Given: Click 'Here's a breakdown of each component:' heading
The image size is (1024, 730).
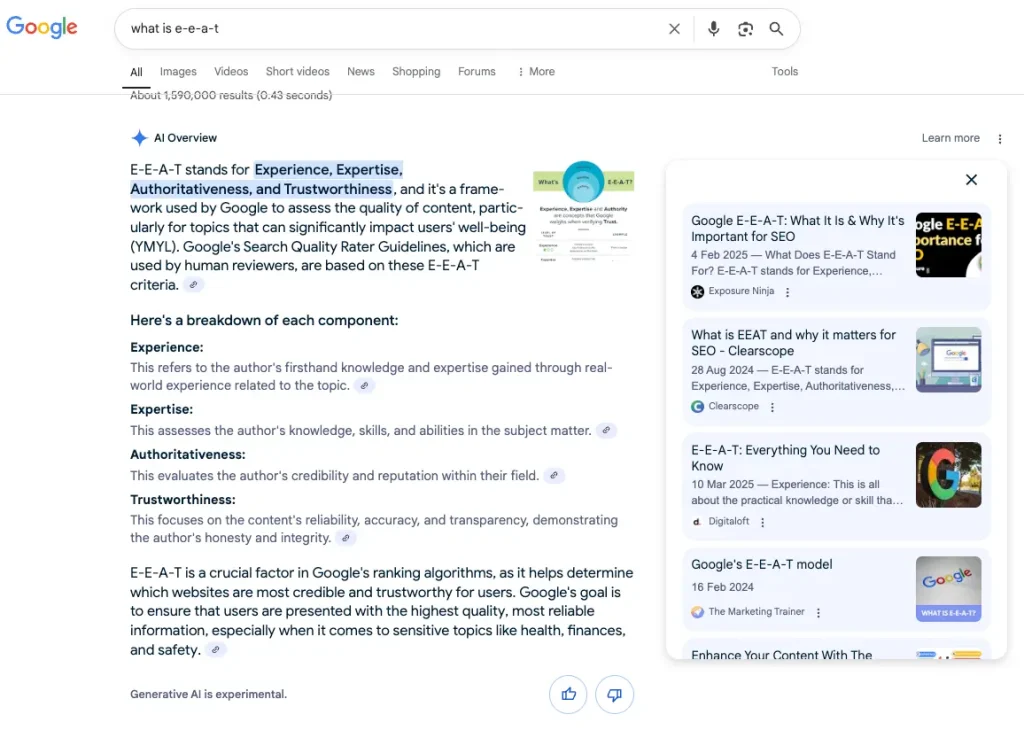Looking at the screenshot, I should pyautogui.click(x=264, y=321).
